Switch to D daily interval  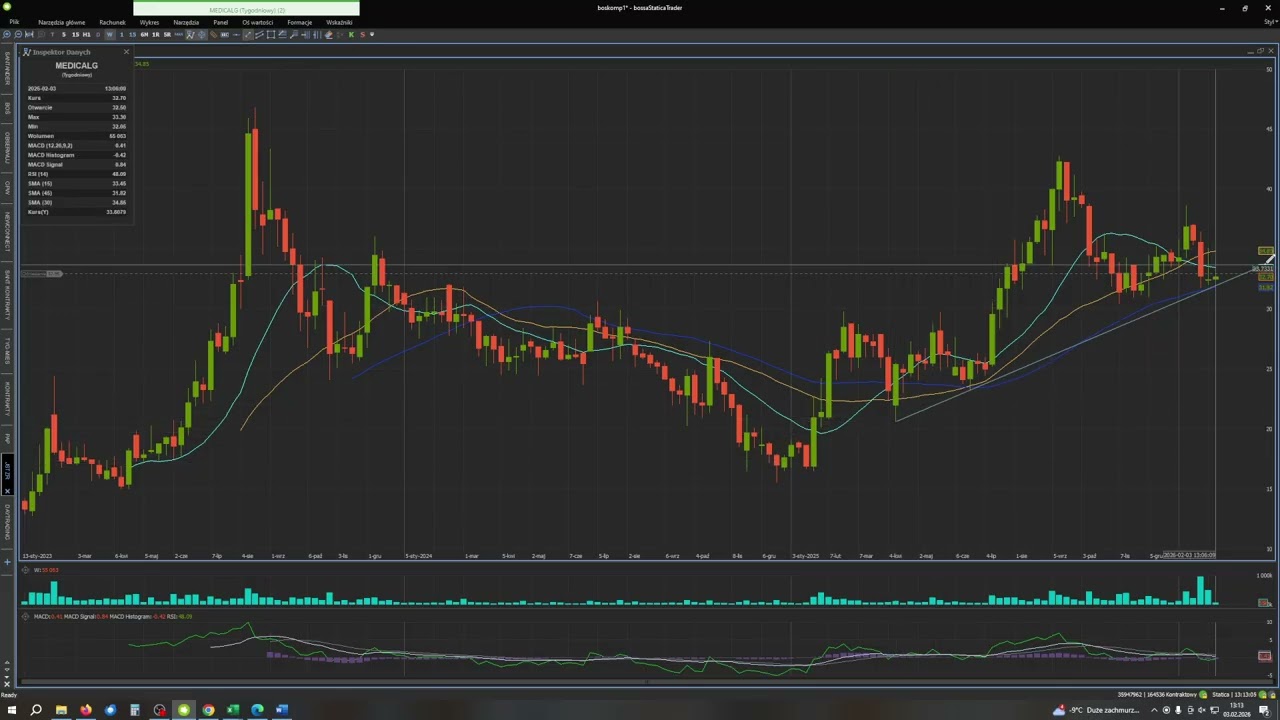[x=98, y=34]
